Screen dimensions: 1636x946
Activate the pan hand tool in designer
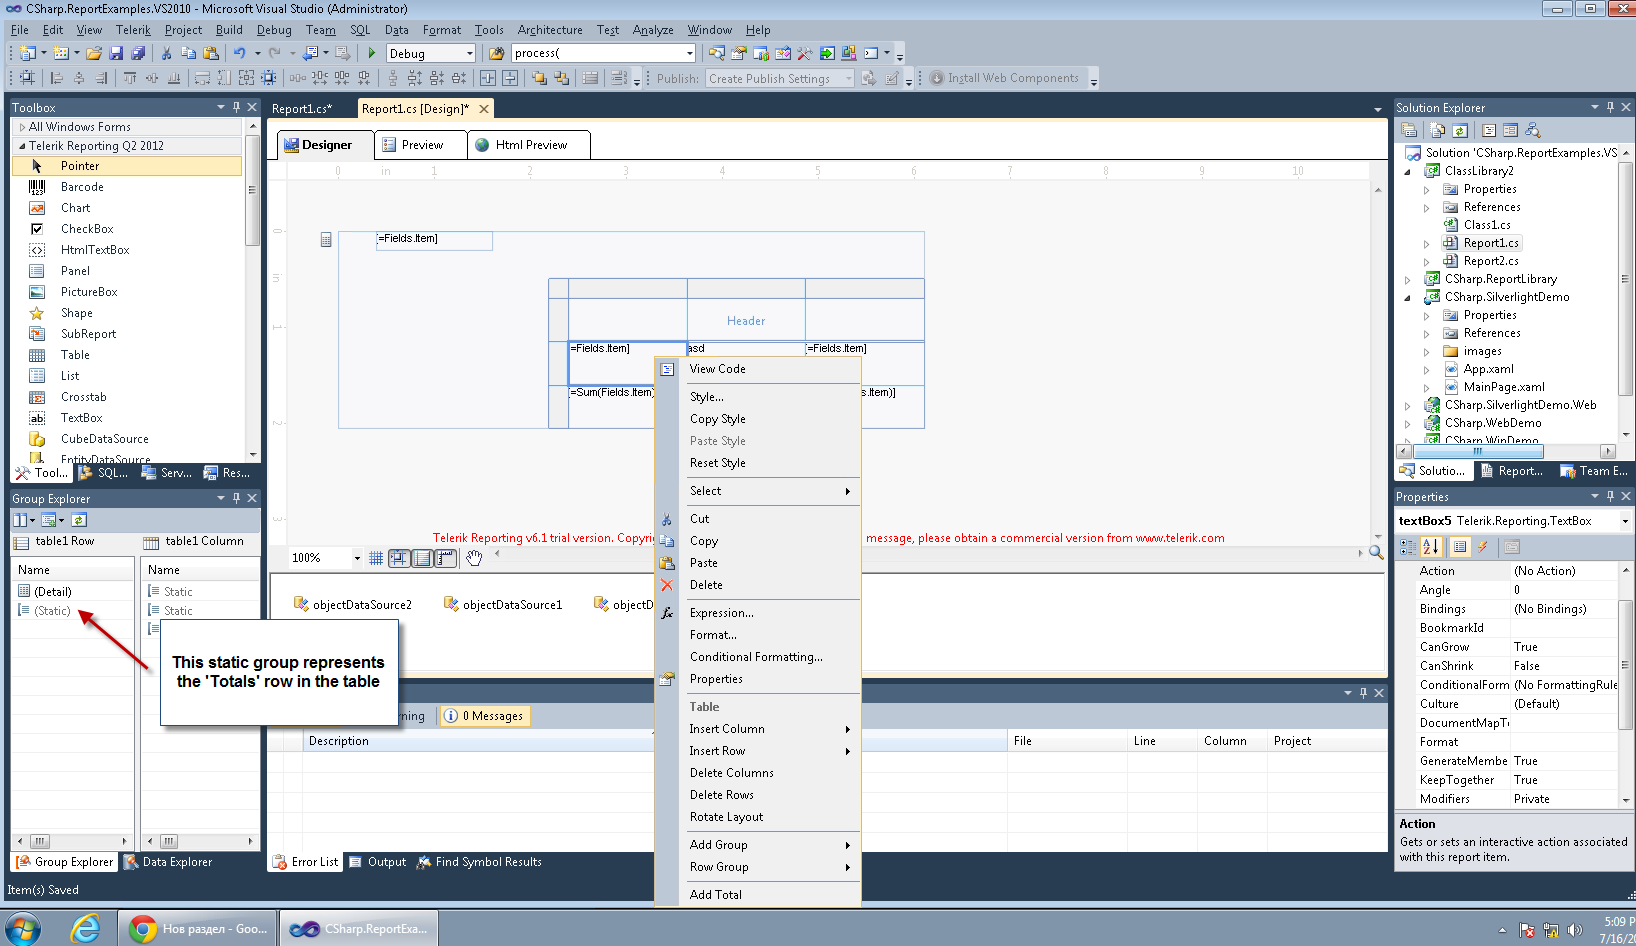(474, 558)
